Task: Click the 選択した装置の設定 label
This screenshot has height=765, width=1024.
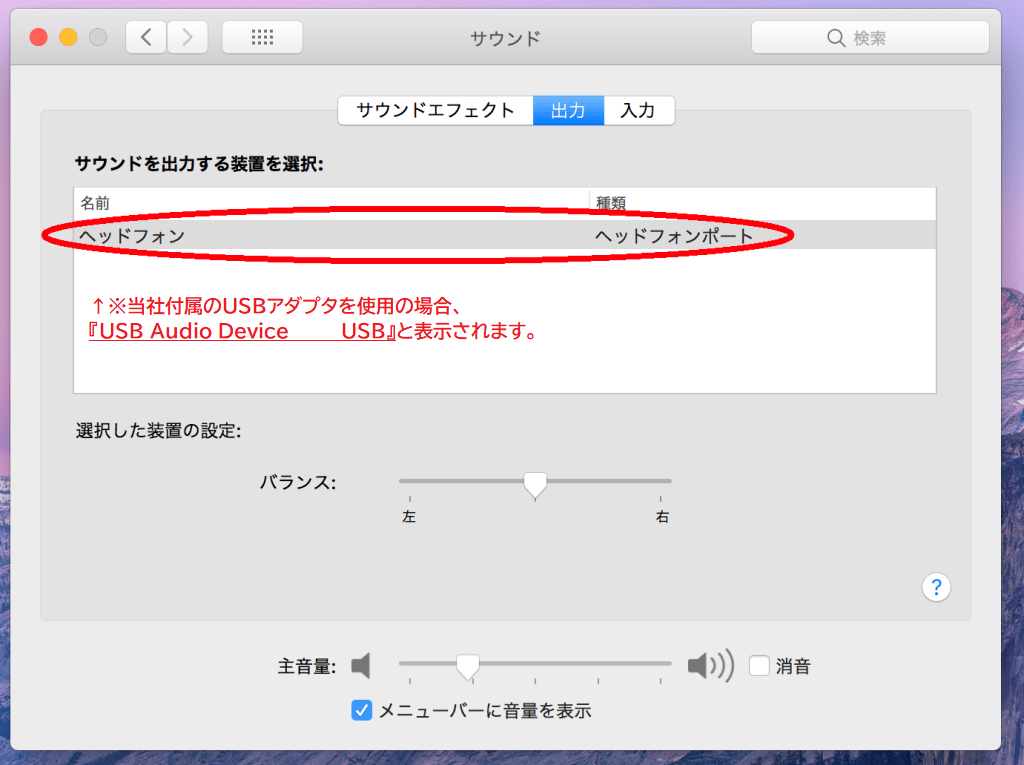Action: (x=159, y=431)
